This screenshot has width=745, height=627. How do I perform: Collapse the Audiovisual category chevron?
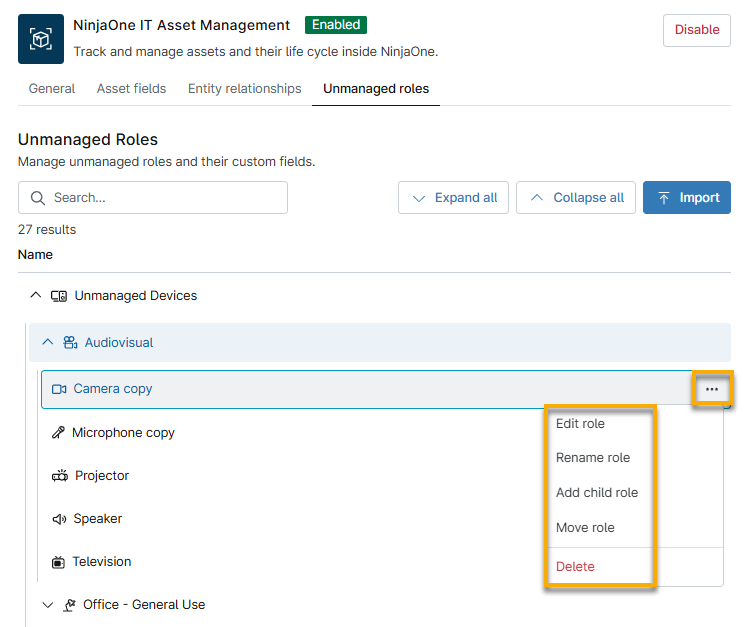(47, 343)
